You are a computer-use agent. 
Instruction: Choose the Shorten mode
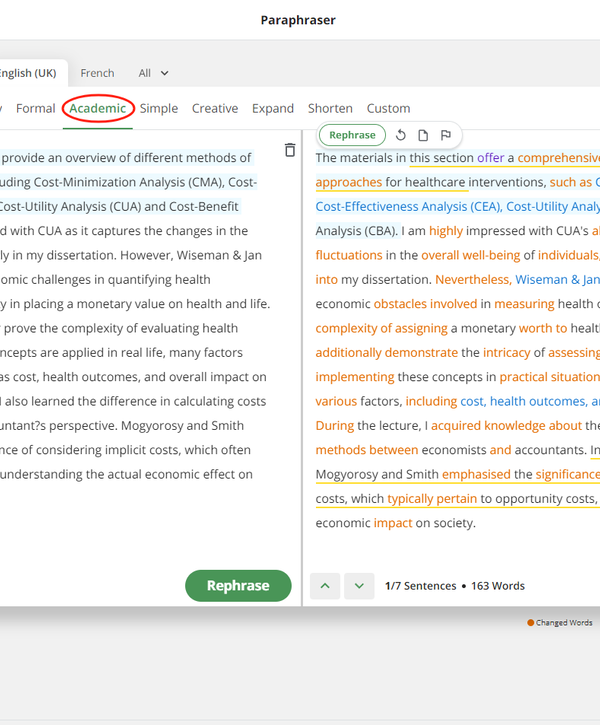[330, 108]
